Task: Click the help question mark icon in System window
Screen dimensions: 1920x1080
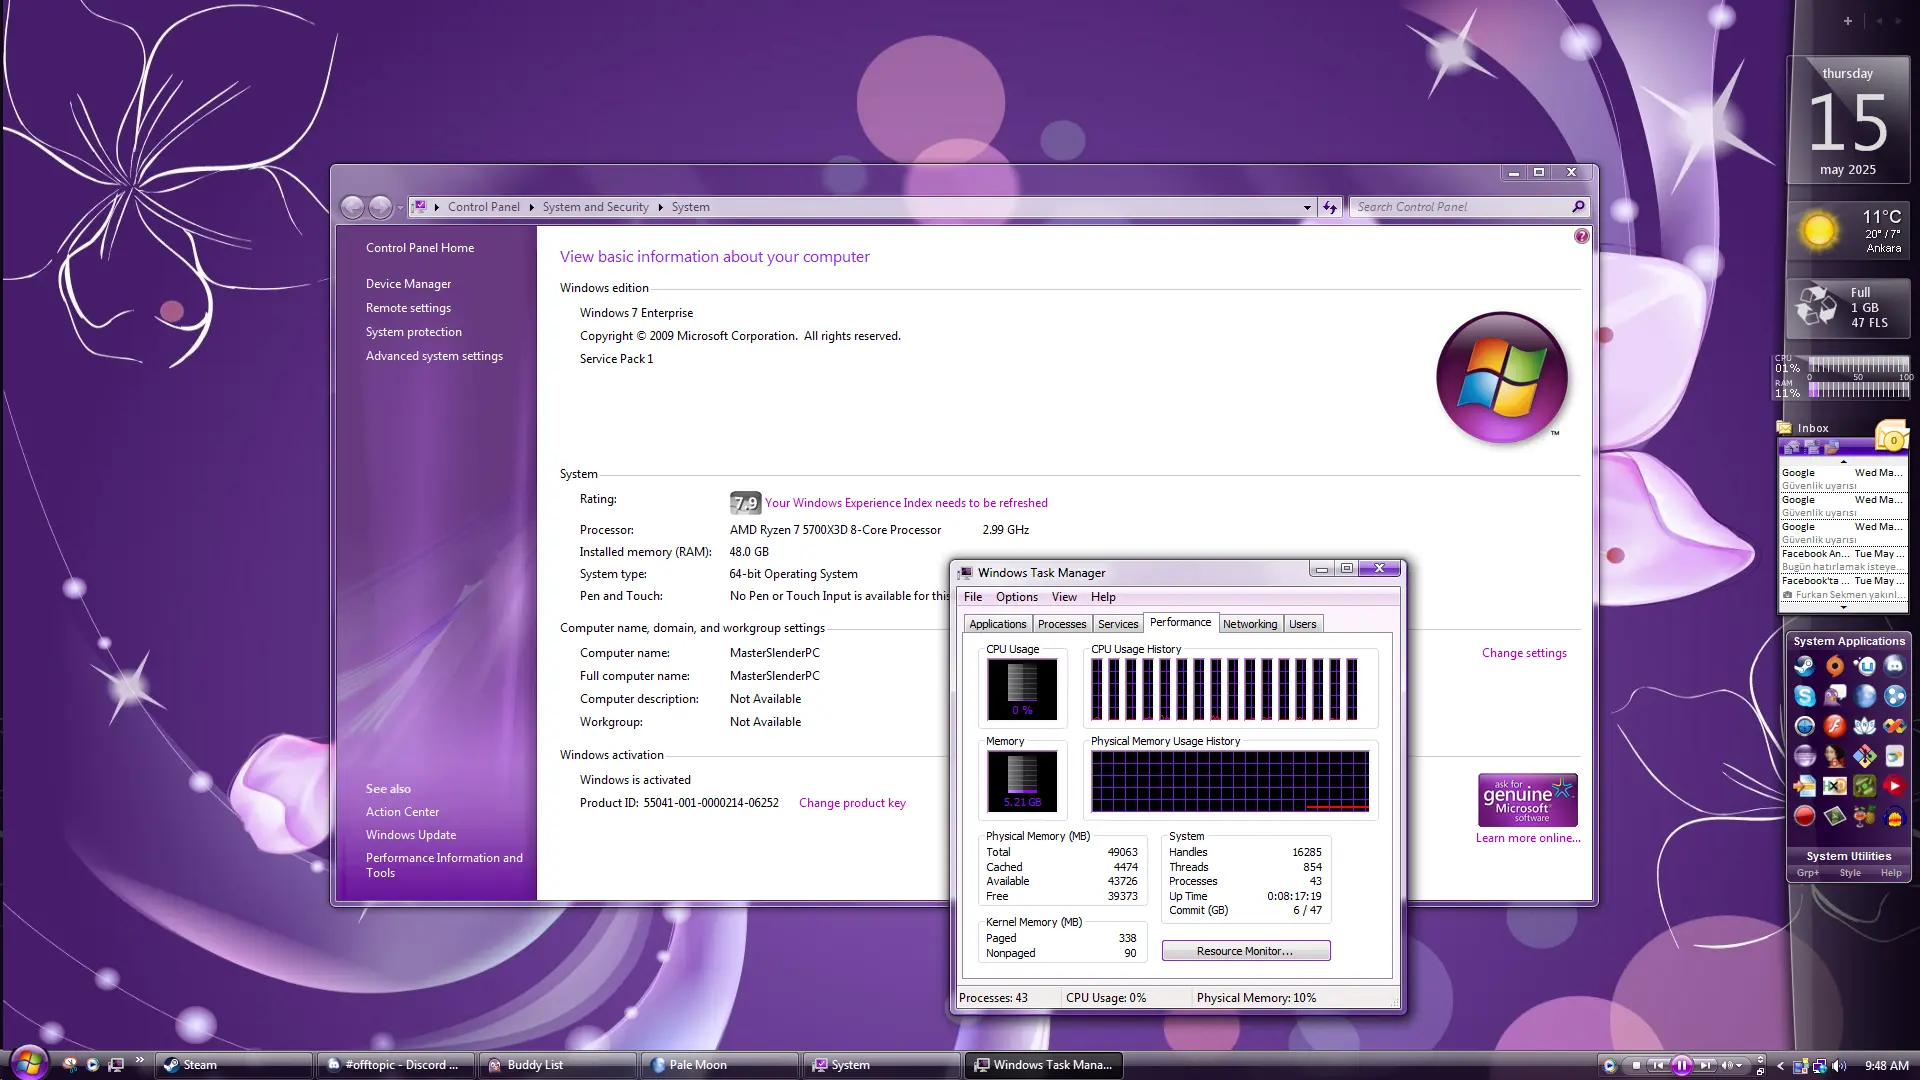Action: 1581,236
